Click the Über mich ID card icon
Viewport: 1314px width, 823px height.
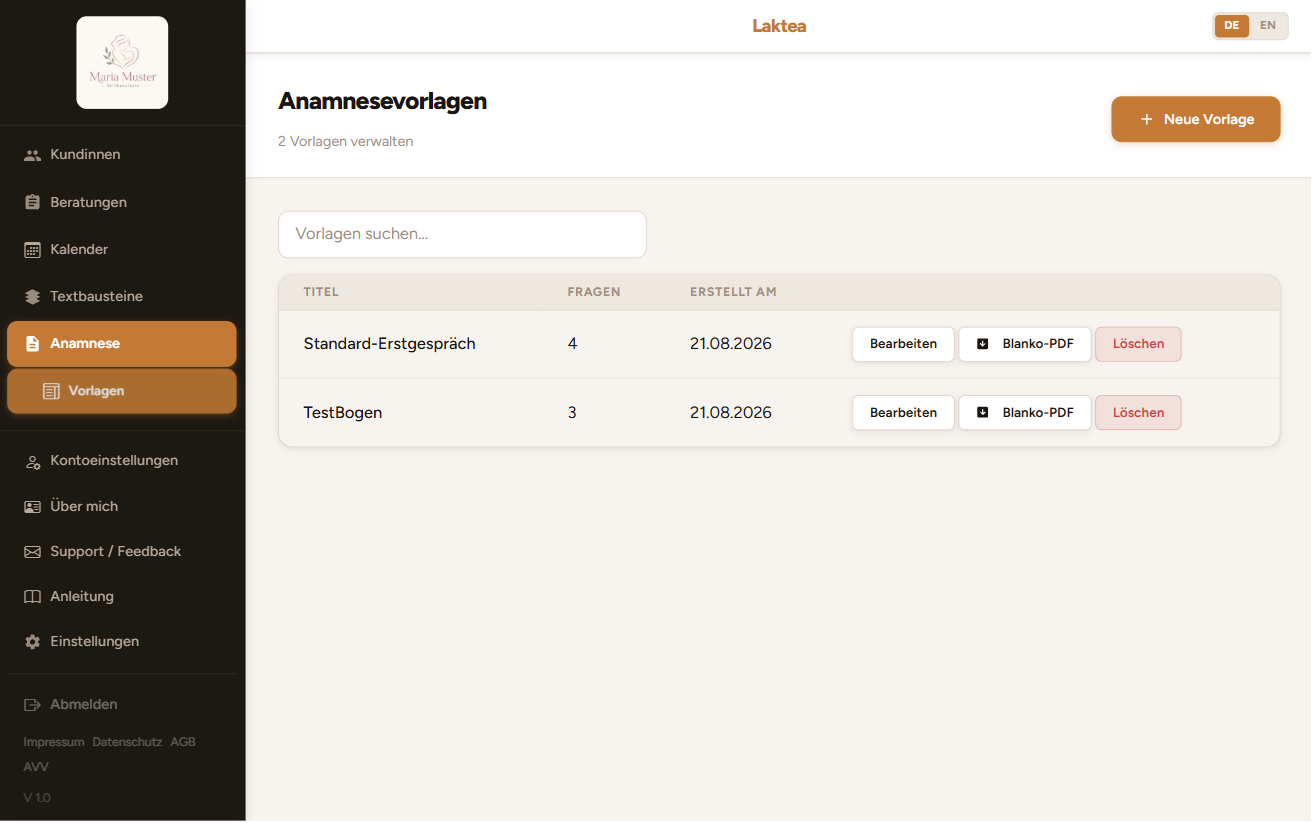tap(32, 507)
